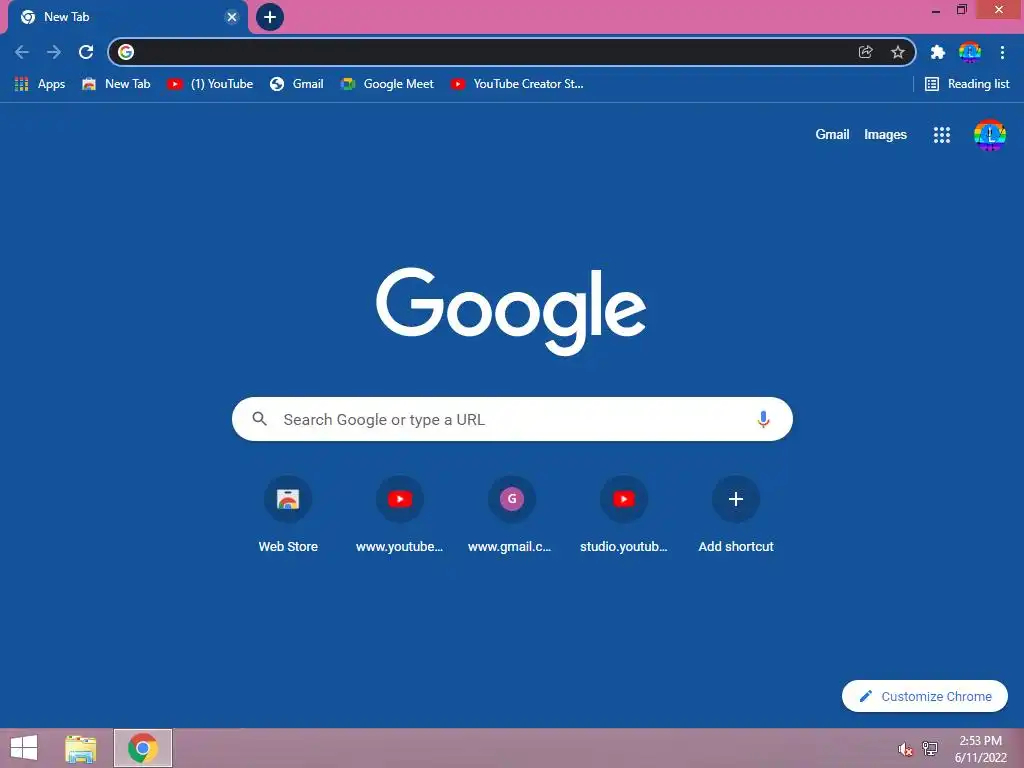Open the Extensions puzzle icon
Image resolution: width=1024 pixels, height=768 pixels.
[938, 52]
